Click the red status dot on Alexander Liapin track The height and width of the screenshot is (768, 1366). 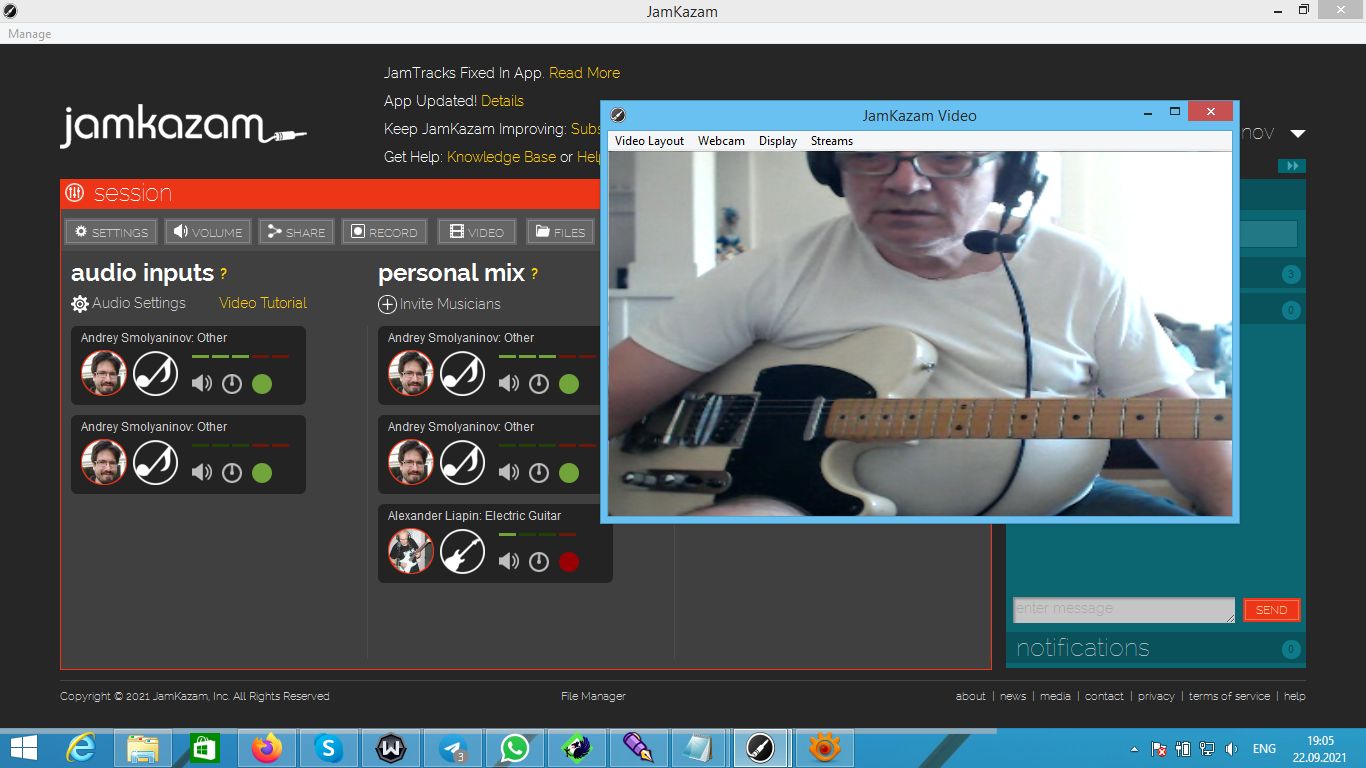click(569, 562)
